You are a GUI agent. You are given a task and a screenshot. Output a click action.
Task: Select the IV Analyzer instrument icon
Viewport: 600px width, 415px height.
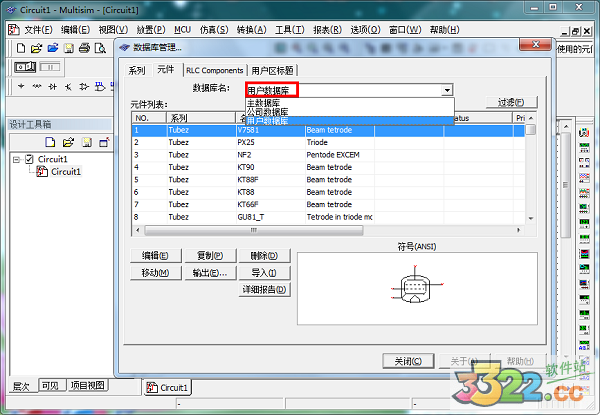[584, 284]
